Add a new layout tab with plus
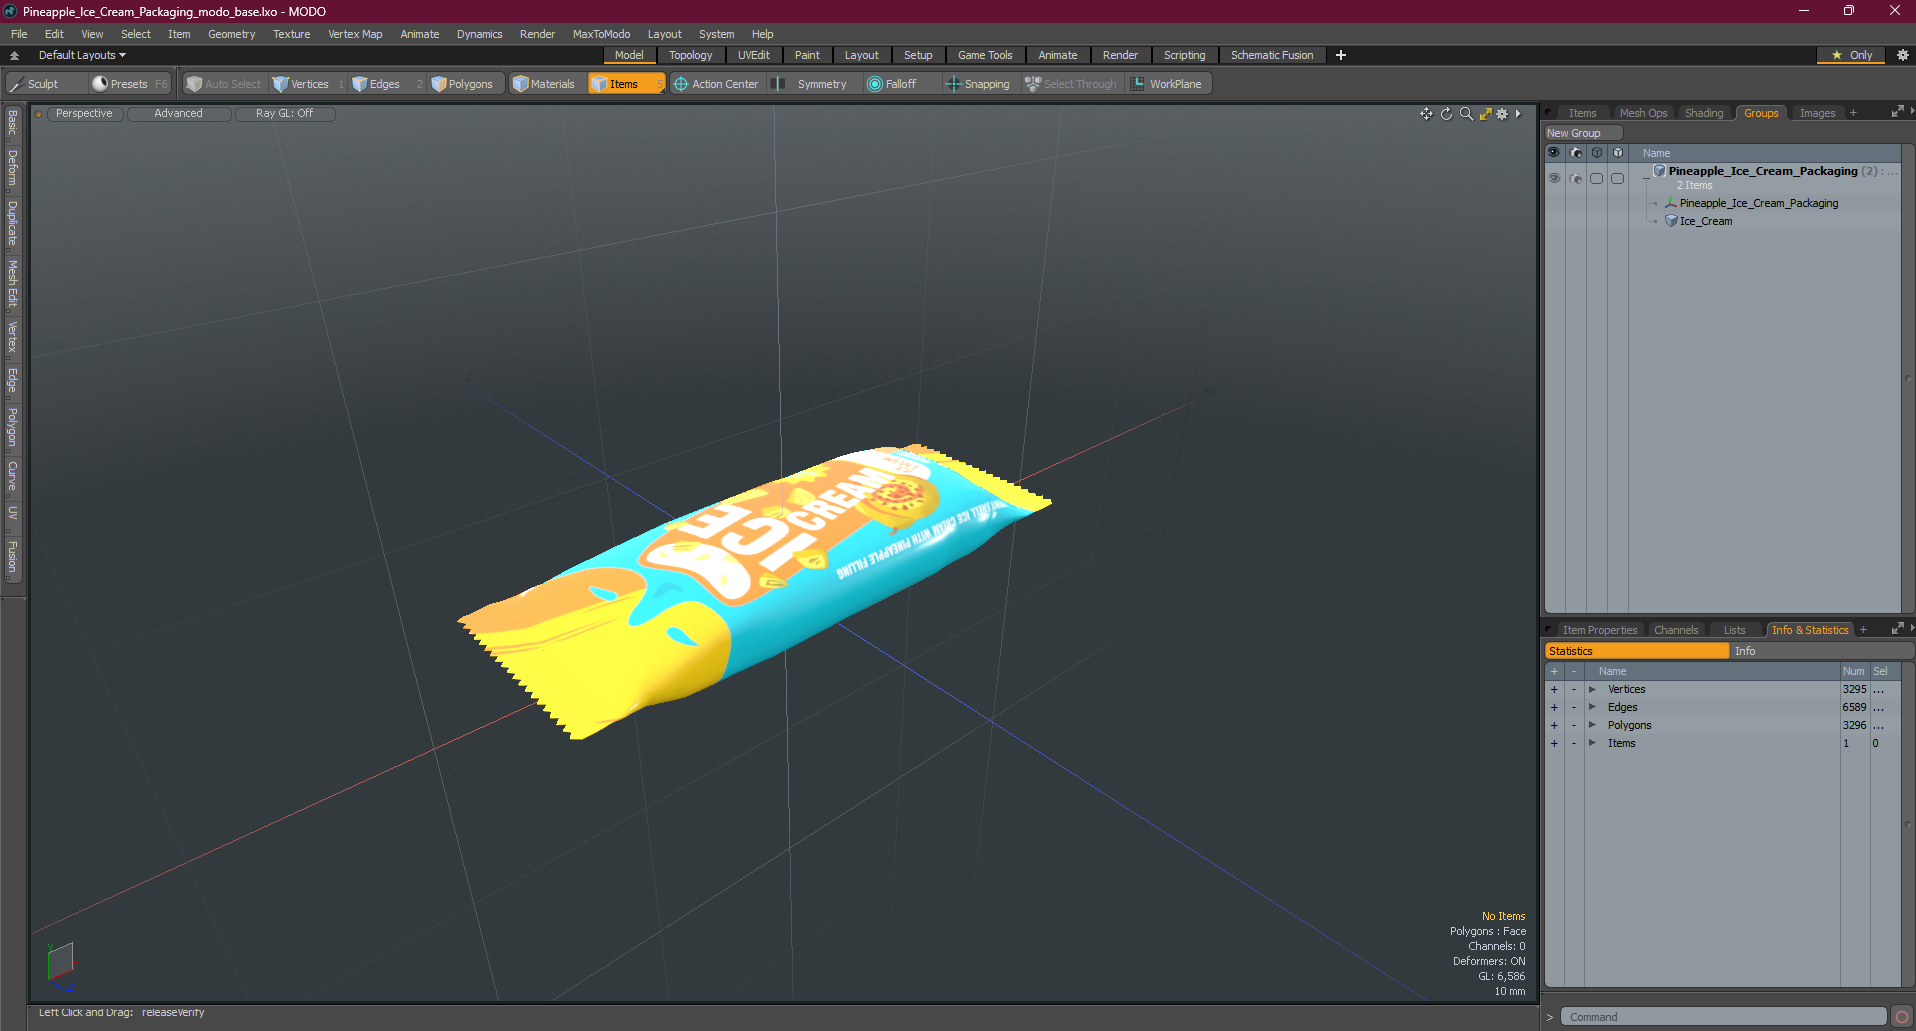The width and height of the screenshot is (1916, 1031). (1341, 55)
